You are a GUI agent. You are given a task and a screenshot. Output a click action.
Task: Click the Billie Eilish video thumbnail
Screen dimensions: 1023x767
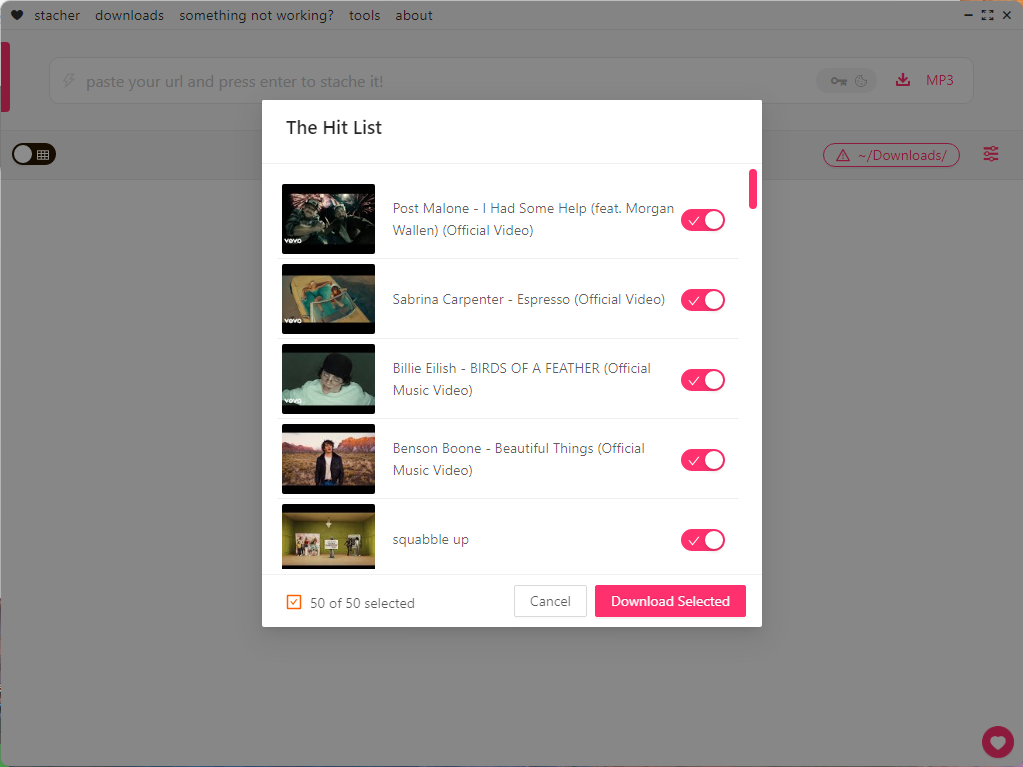[x=328, y=379]
